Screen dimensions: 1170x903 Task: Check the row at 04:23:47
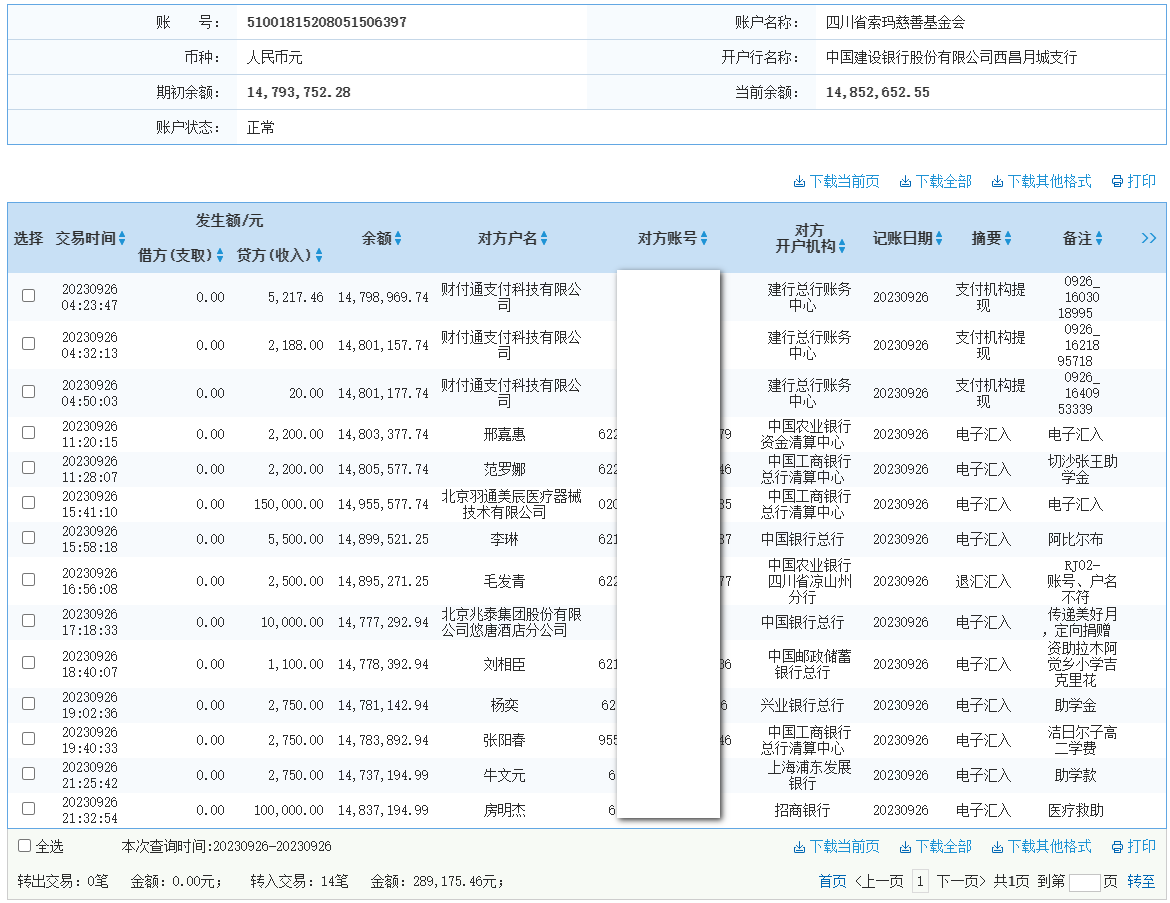(x=28, y=296)
